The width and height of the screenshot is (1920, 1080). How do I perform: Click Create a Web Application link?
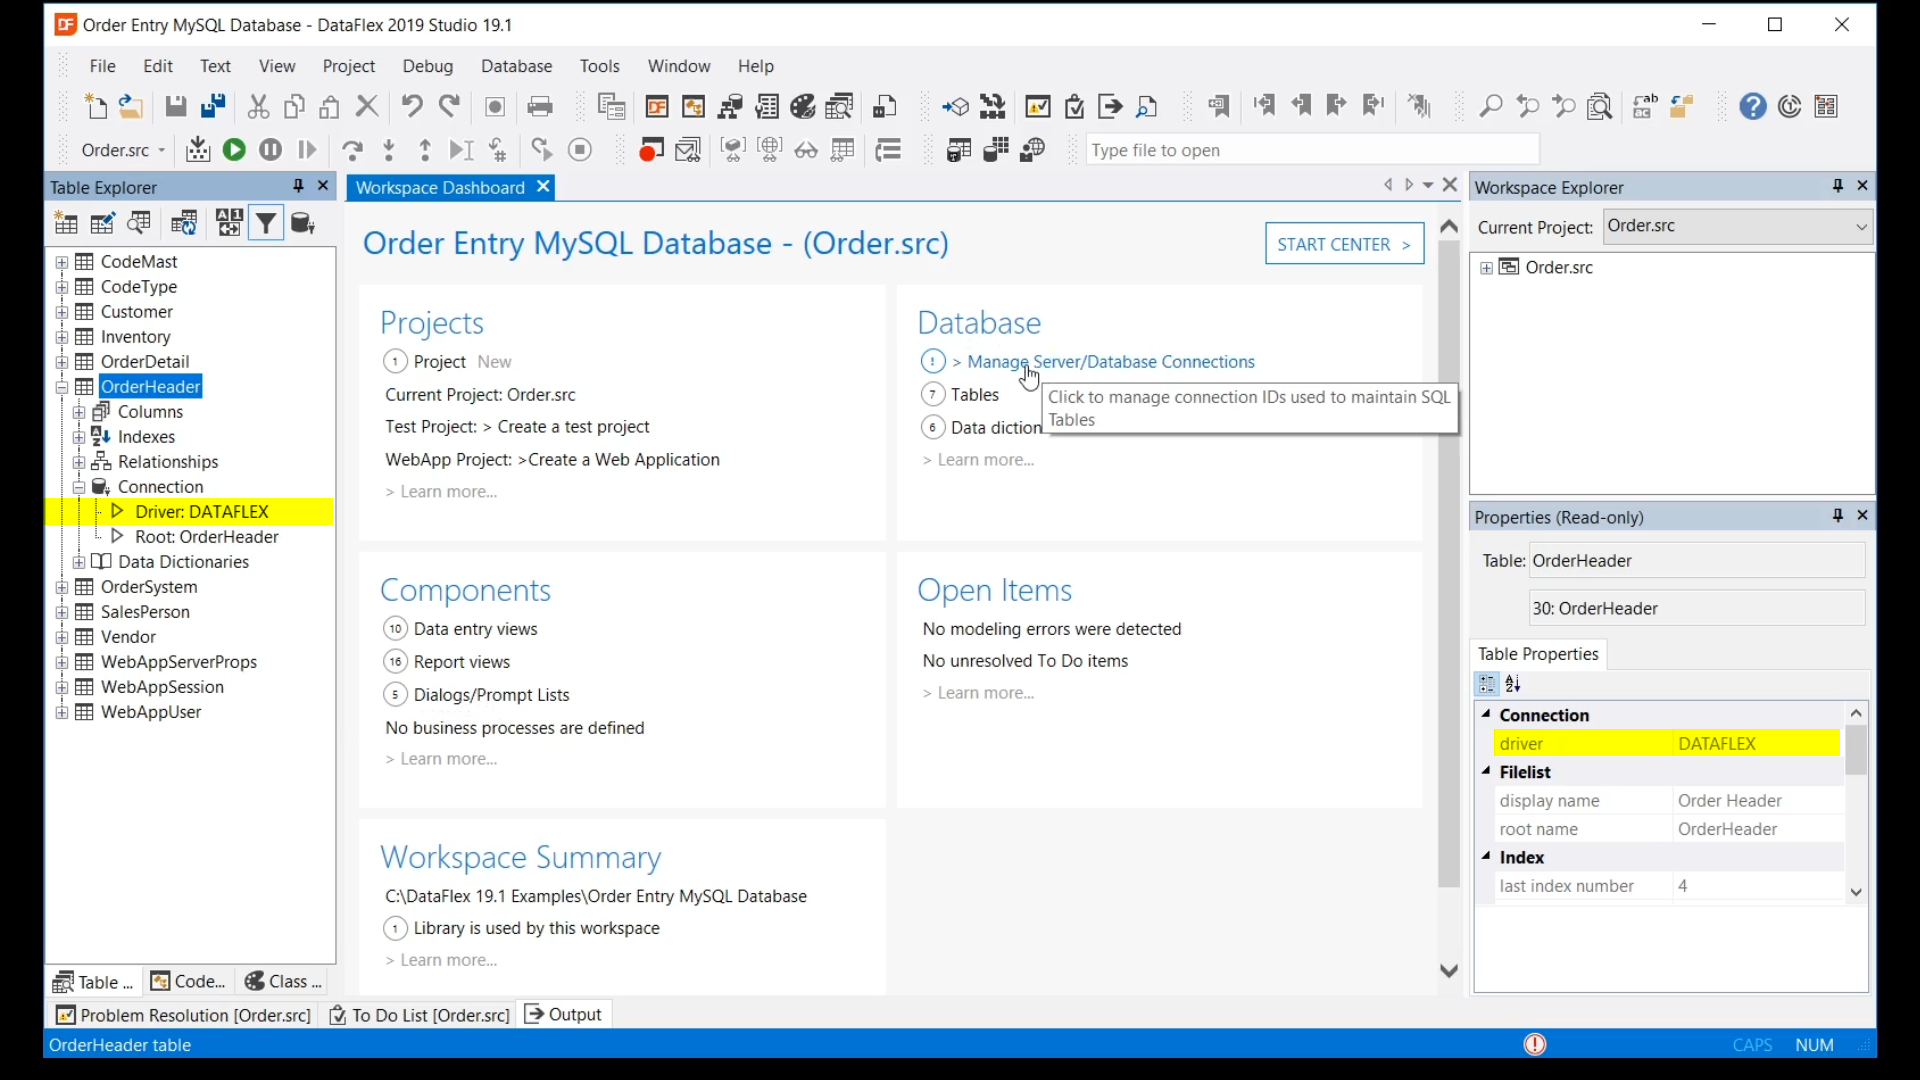pos(624,460)
